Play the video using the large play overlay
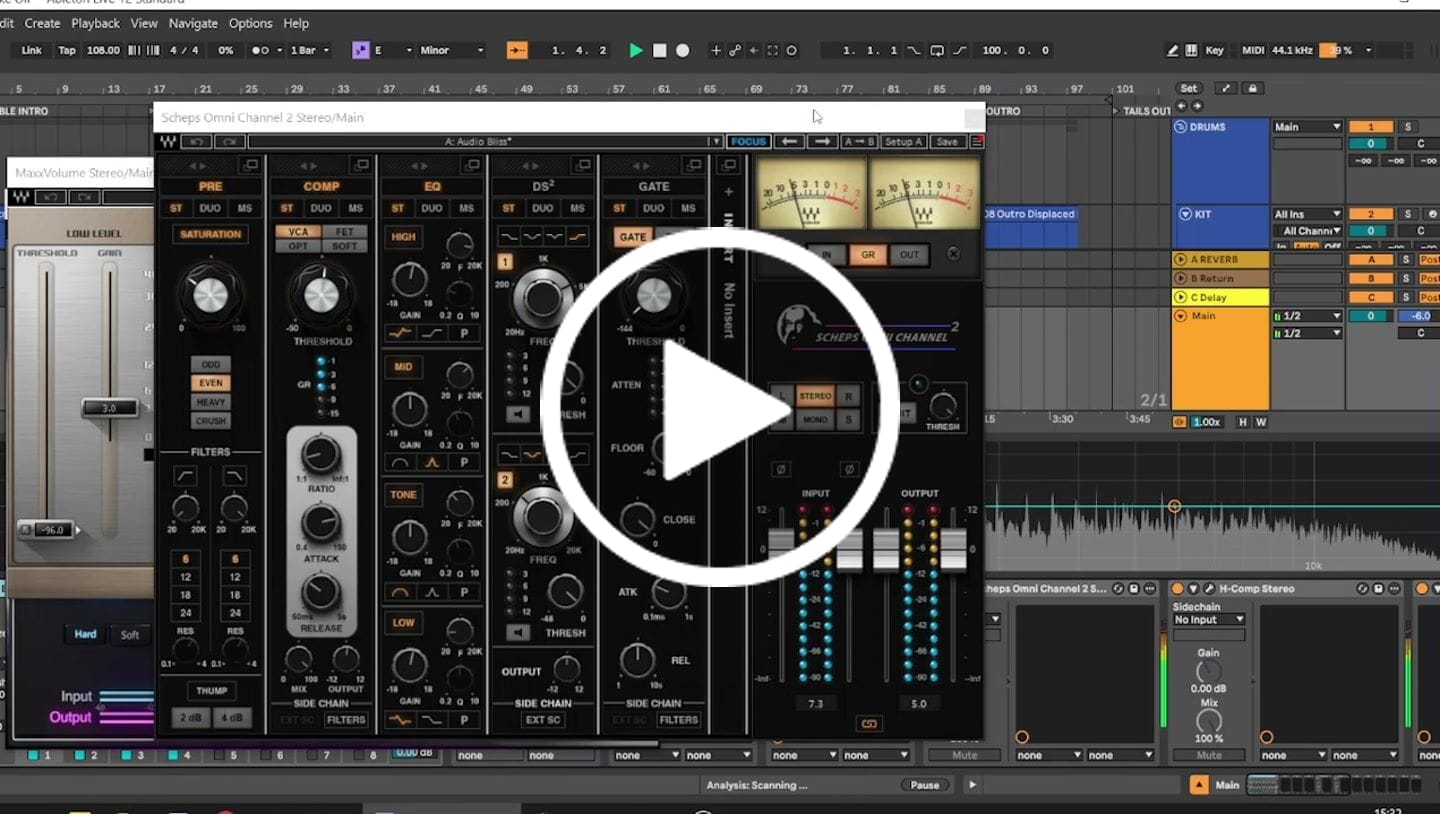The width and height of the screenshot is (1440, 814). click(x=719, y=408)
